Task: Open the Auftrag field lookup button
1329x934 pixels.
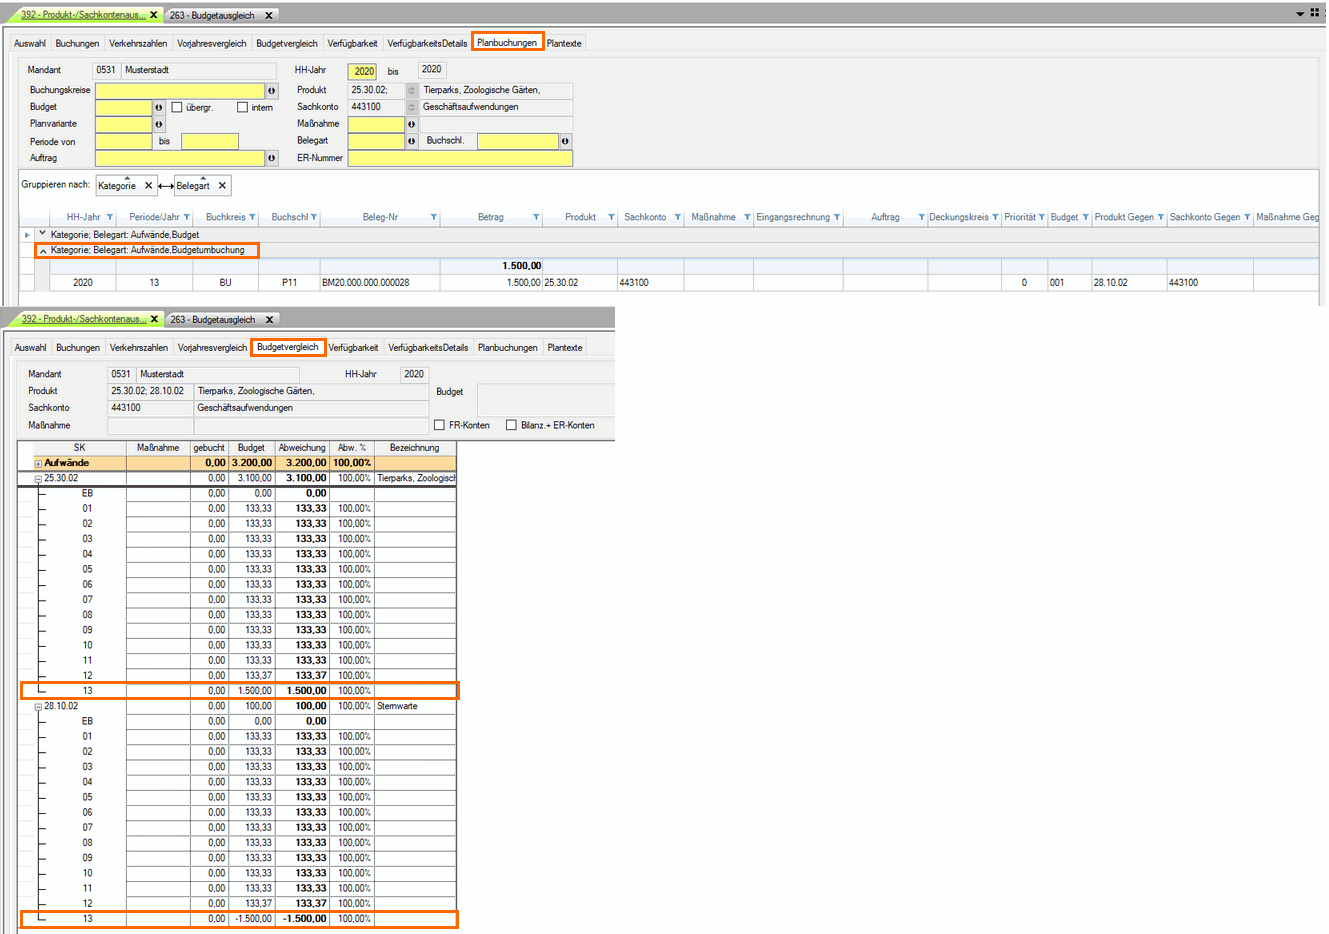Action: 271,158
